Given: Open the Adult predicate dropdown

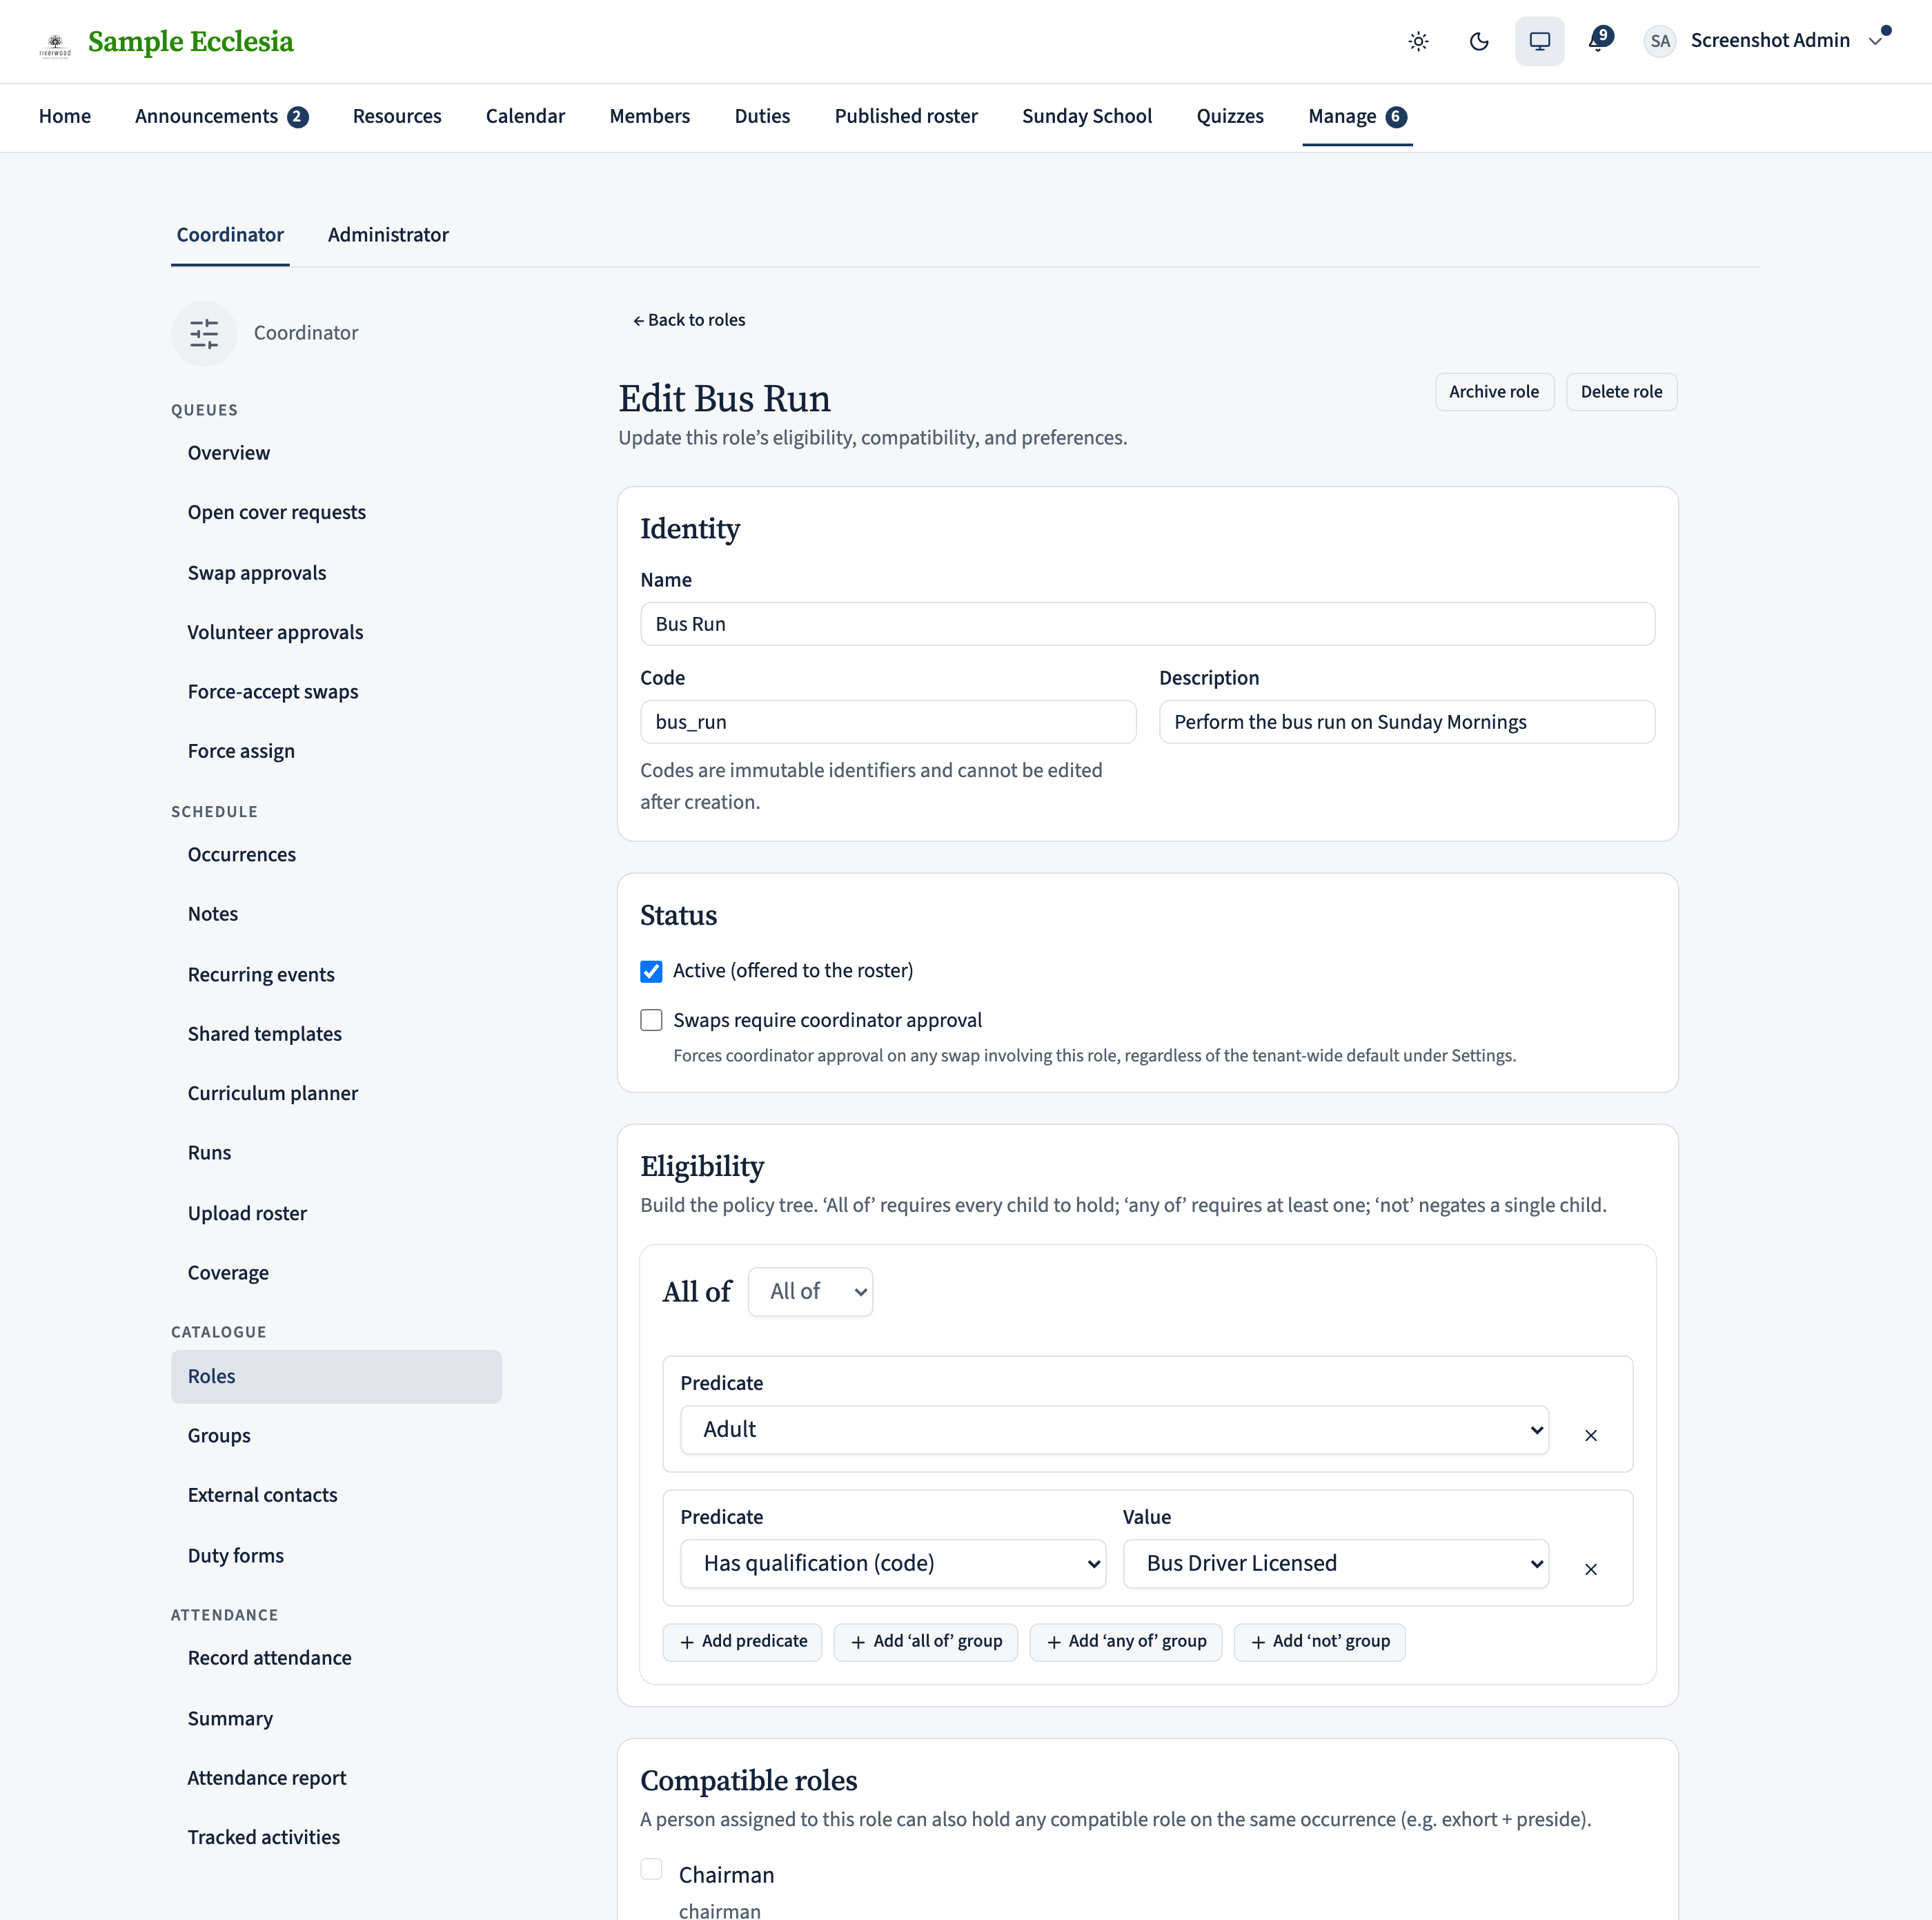Looking at the screenshot, I should (x=1114, y=1430).
